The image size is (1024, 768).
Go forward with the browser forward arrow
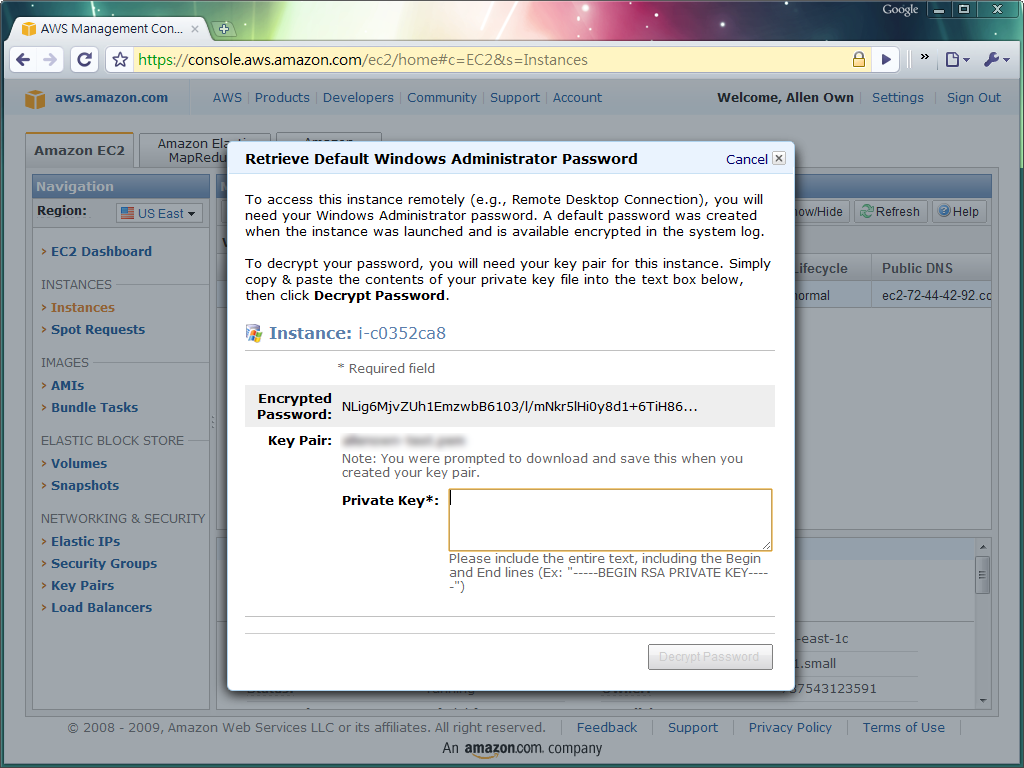[50, 60]
